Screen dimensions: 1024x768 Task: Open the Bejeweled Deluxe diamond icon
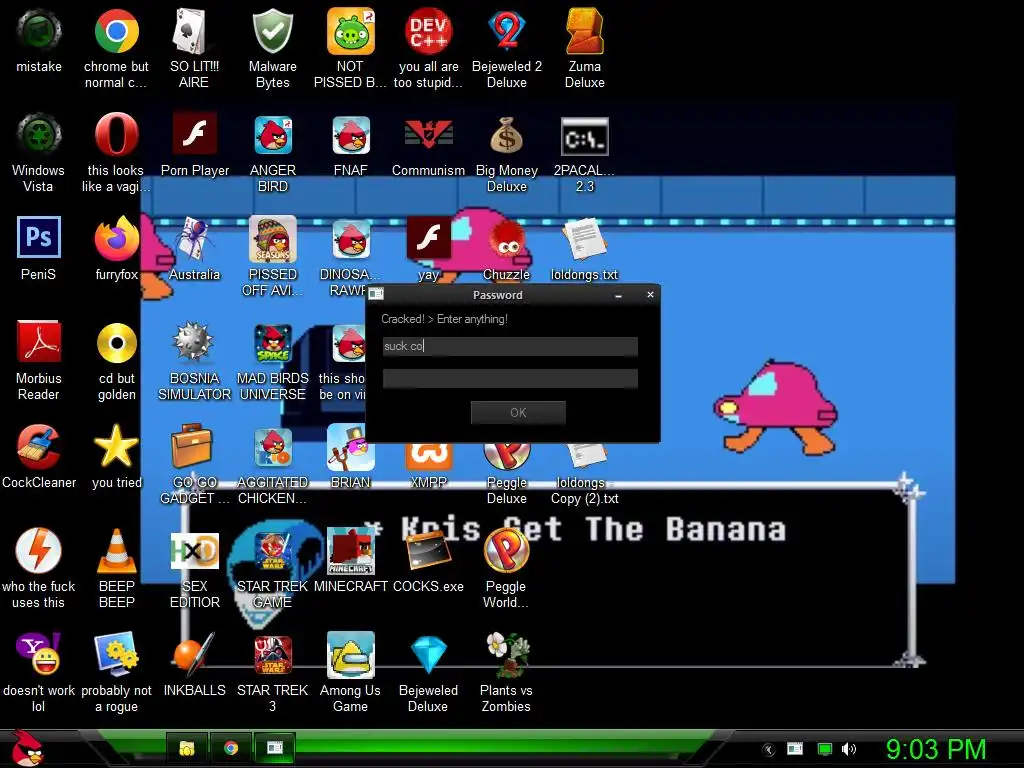(428, 655)
